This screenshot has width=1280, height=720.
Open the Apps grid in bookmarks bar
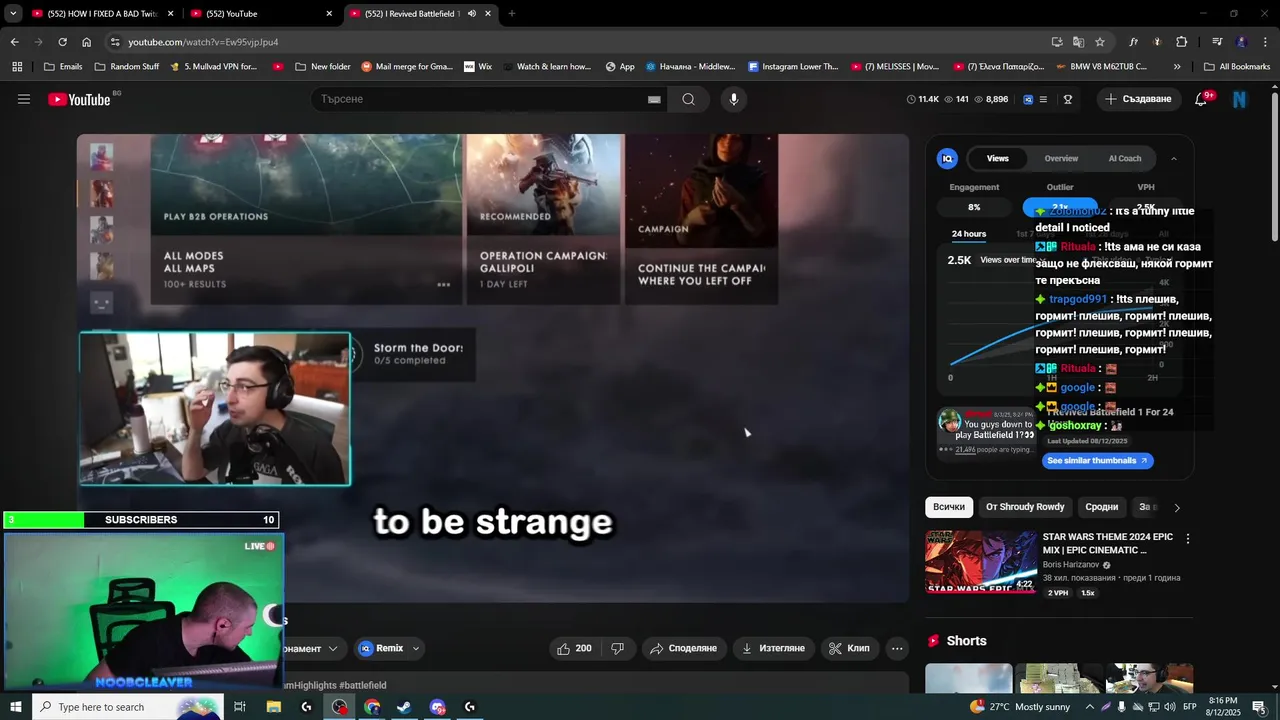pyautogui.click(x=17, y=67)
